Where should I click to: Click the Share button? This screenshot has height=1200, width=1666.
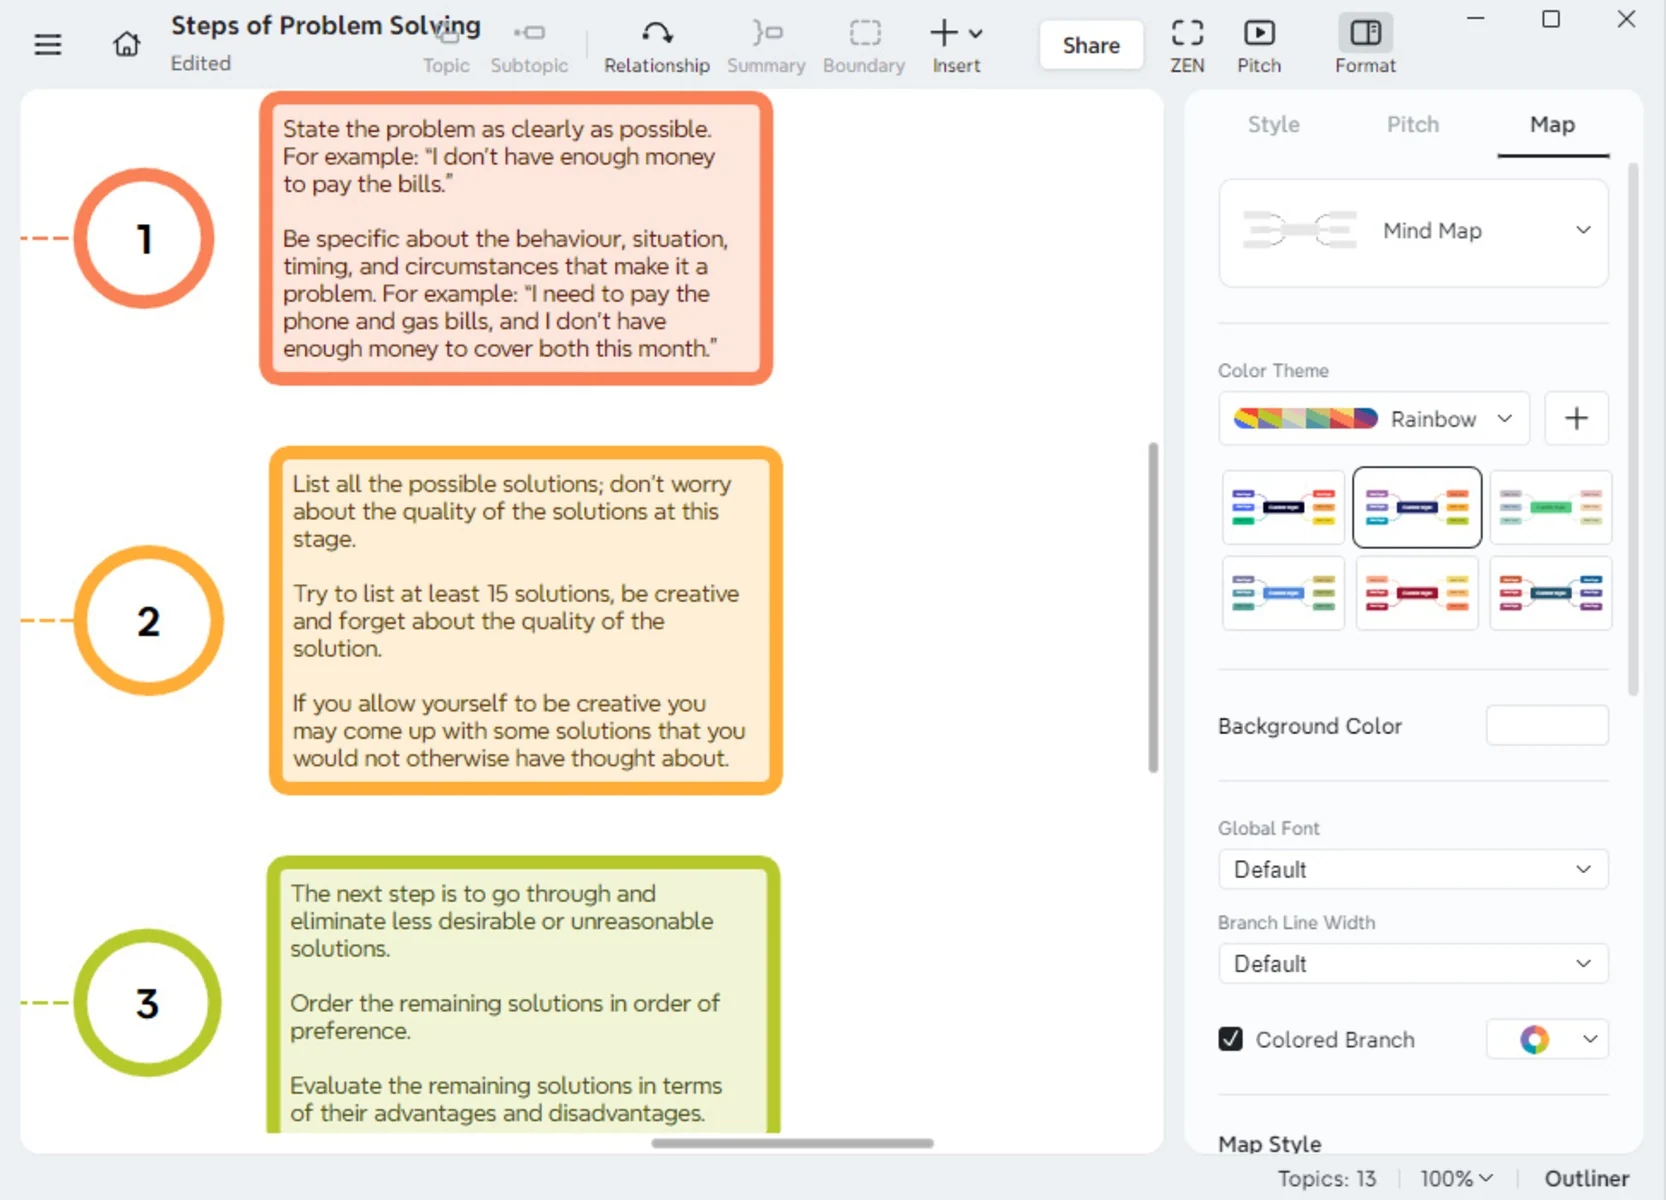click(1091, 45)
